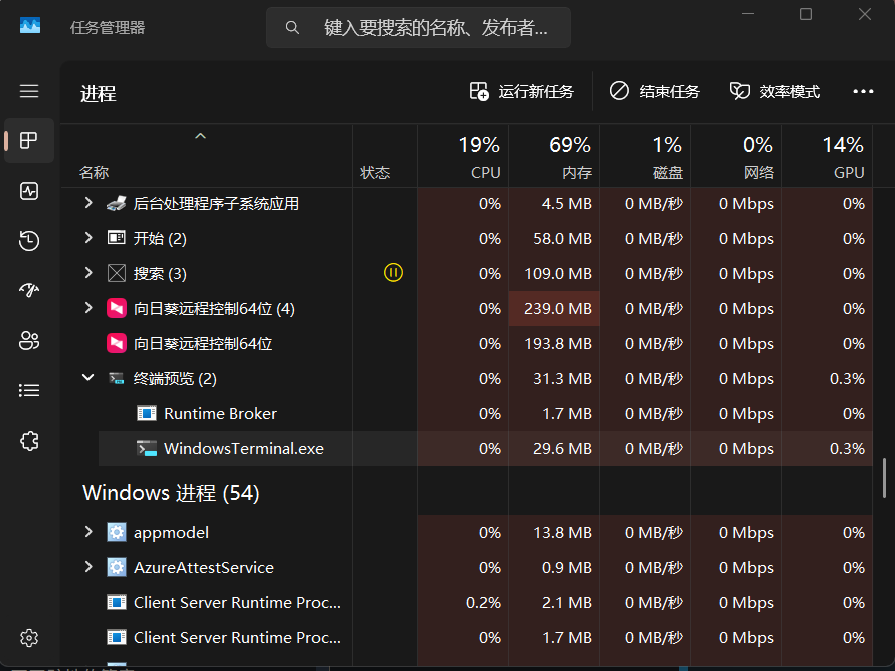Sort by the 状态 column header

pyautogui.click(x=385, y=156)
